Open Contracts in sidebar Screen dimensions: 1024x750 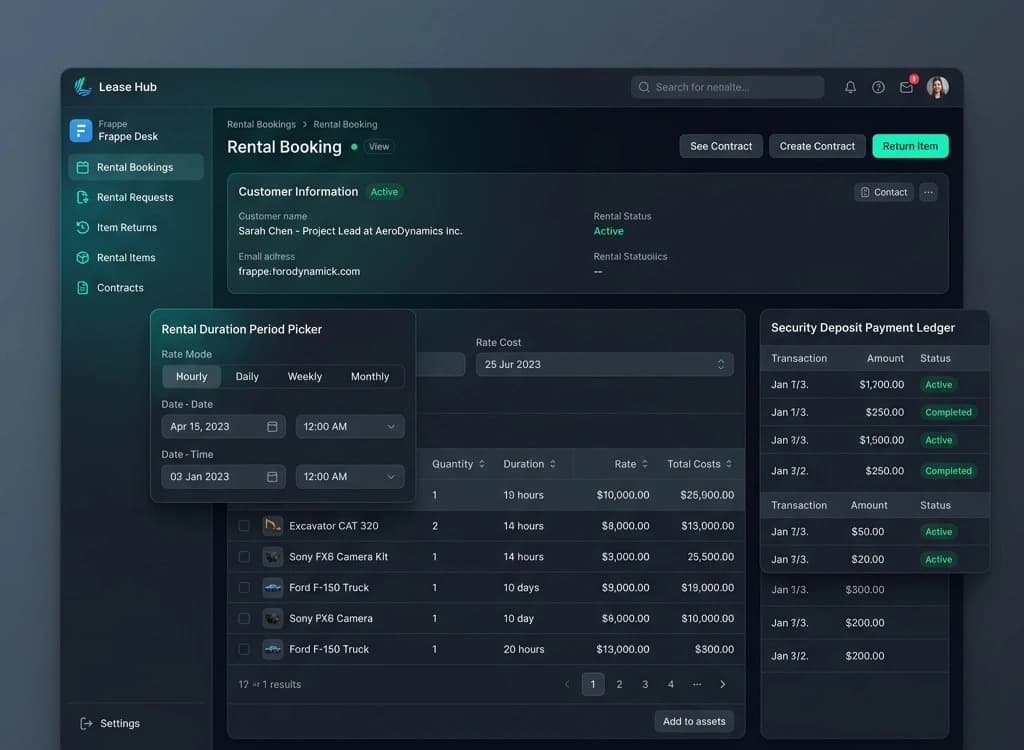[x=136, y=287]
